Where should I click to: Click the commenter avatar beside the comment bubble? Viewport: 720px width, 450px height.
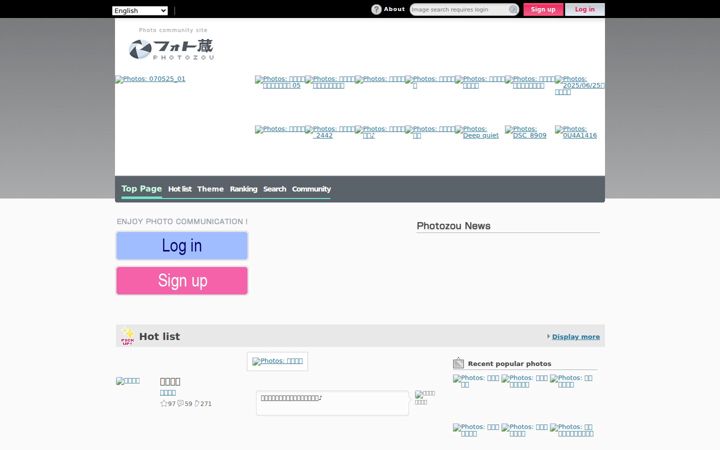click(x=425, y=398)
